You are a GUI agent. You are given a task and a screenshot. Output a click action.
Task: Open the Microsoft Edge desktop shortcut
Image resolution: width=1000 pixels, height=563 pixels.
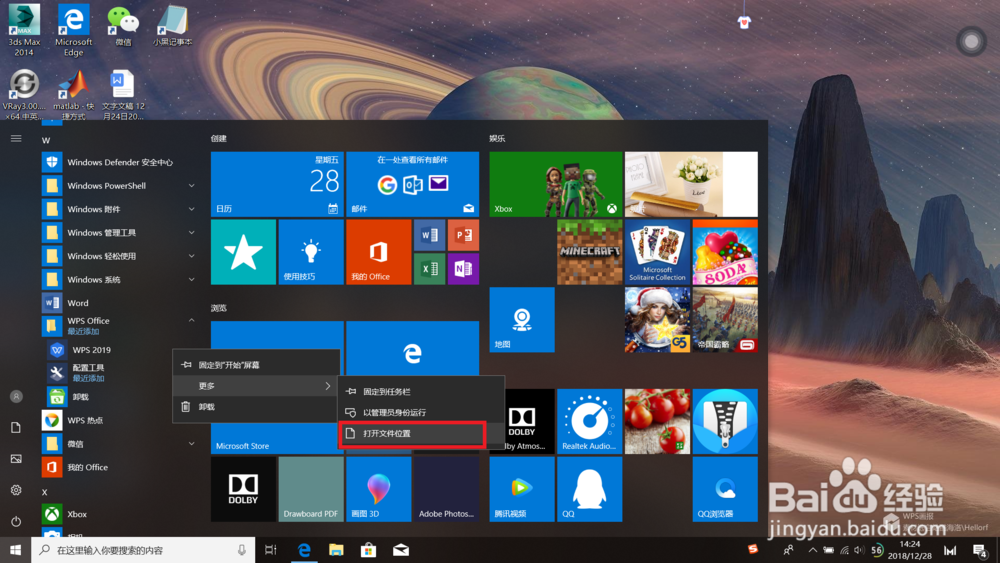click(x=73, y=29)
